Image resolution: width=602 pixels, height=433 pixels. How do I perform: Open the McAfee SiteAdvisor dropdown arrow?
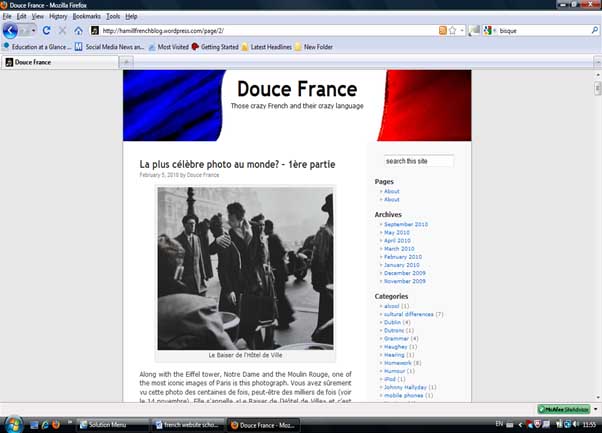pyautogui.click(x=595, y=409)
